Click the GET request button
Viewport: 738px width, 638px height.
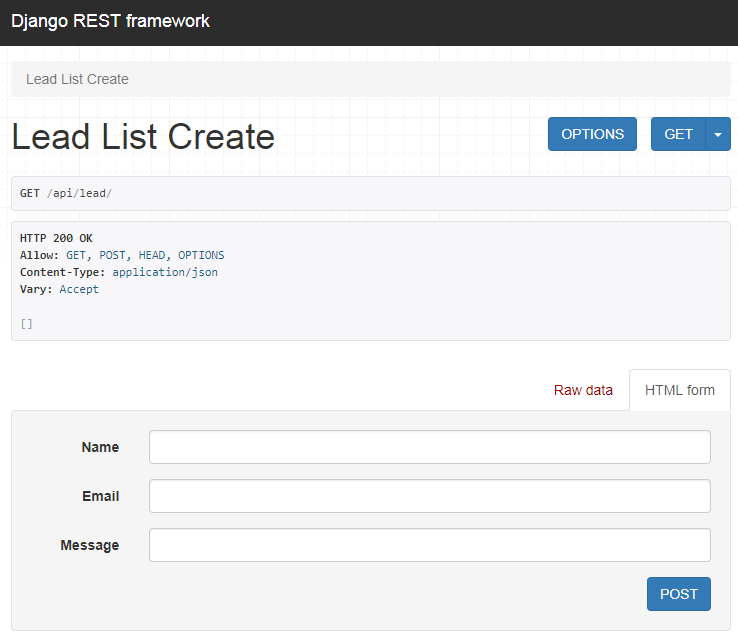pos(678,134)
